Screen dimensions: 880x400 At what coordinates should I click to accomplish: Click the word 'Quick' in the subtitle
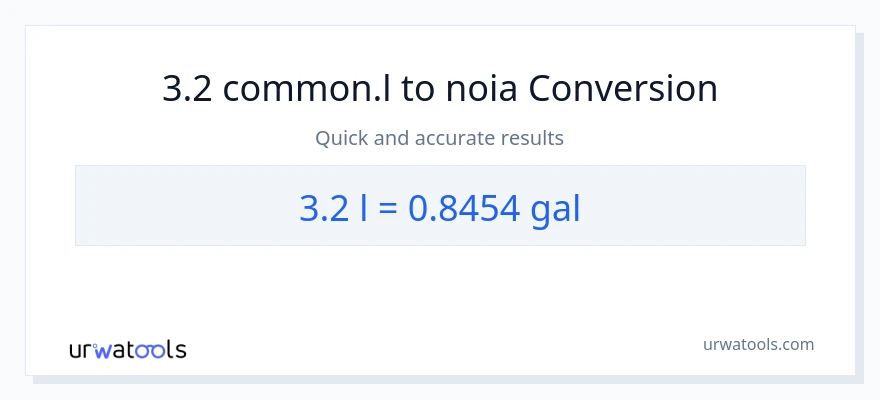343,138
